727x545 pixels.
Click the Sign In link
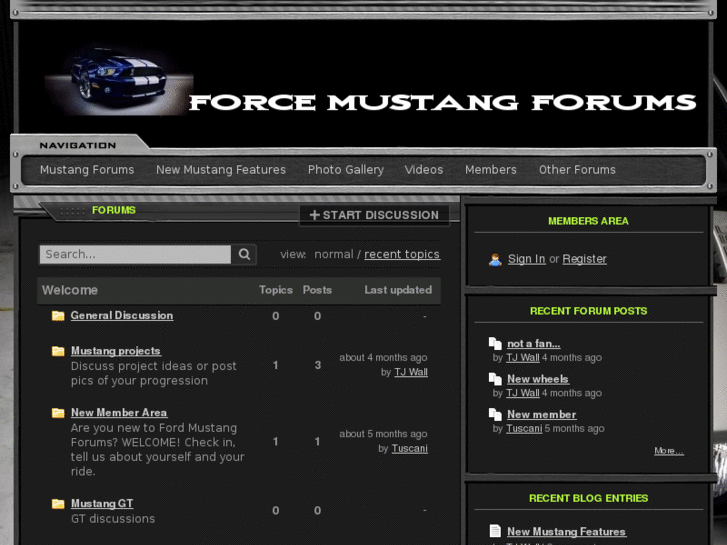526,259
